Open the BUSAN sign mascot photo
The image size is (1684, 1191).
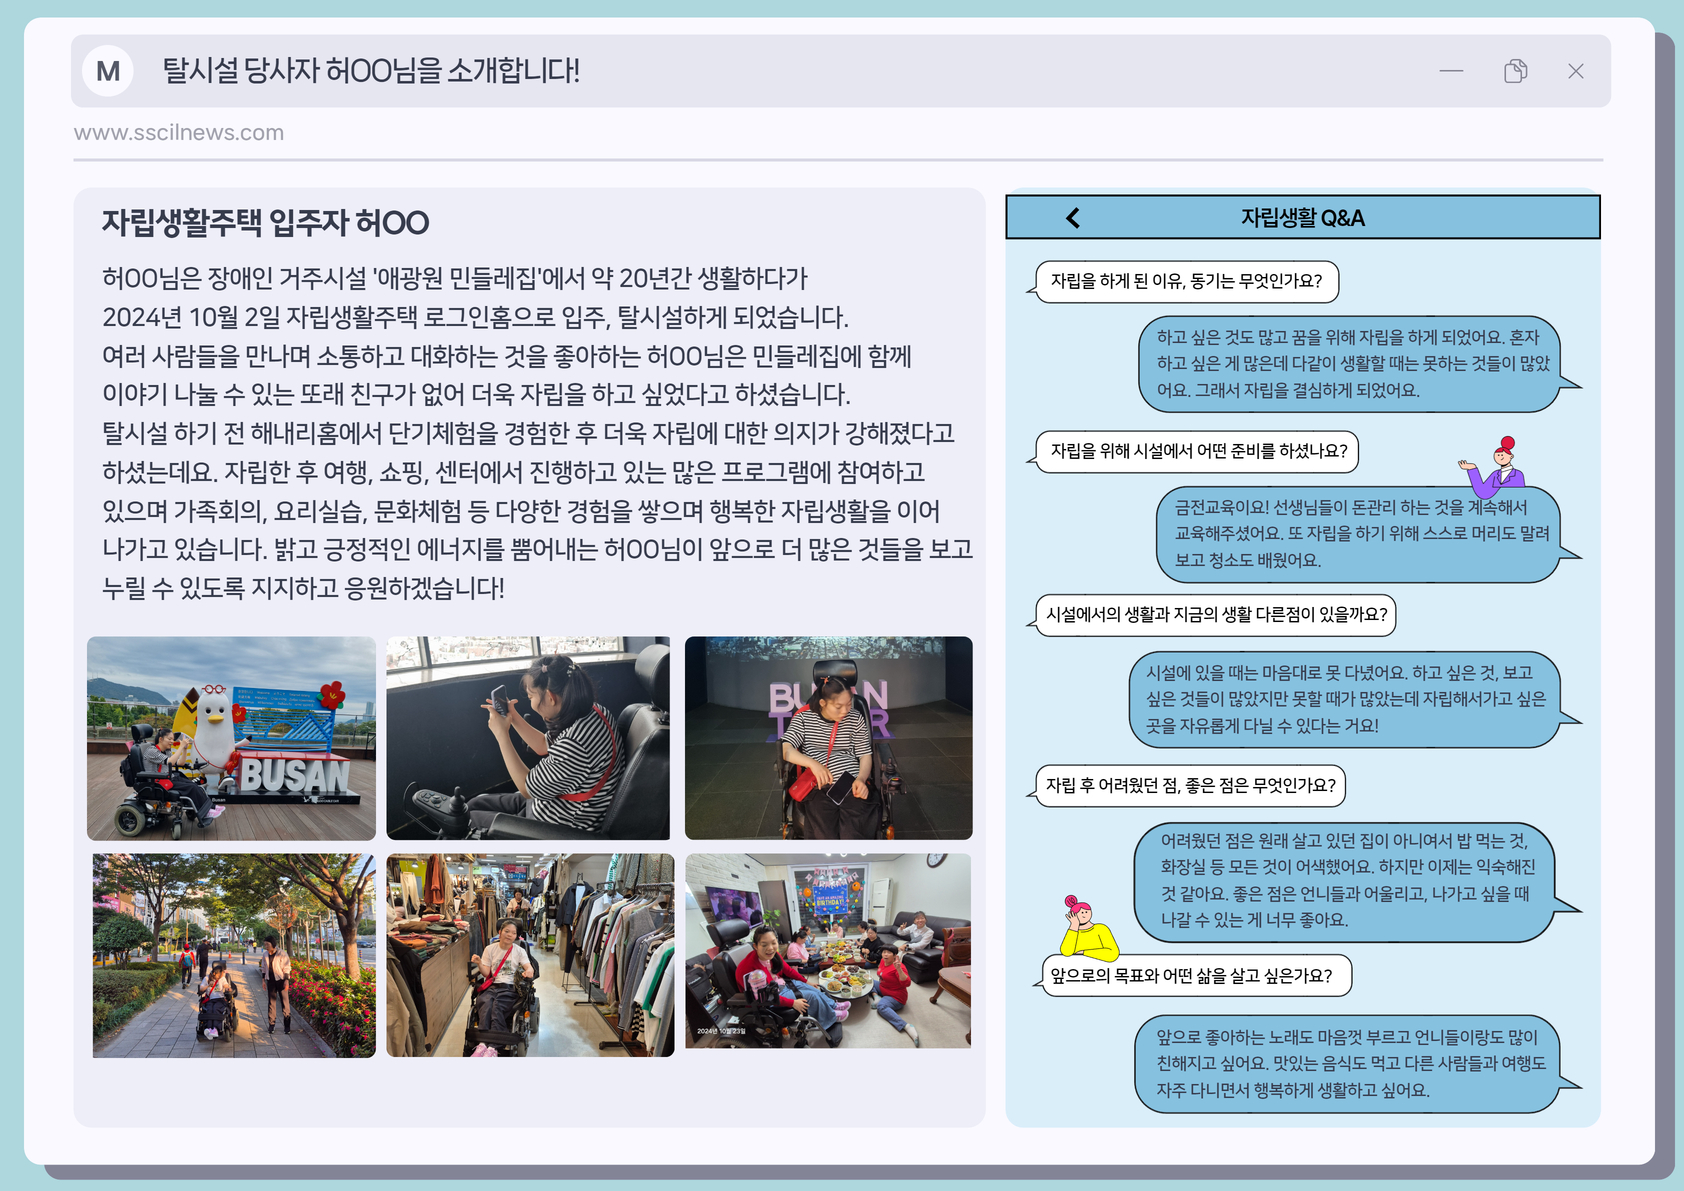click(231, 738)
